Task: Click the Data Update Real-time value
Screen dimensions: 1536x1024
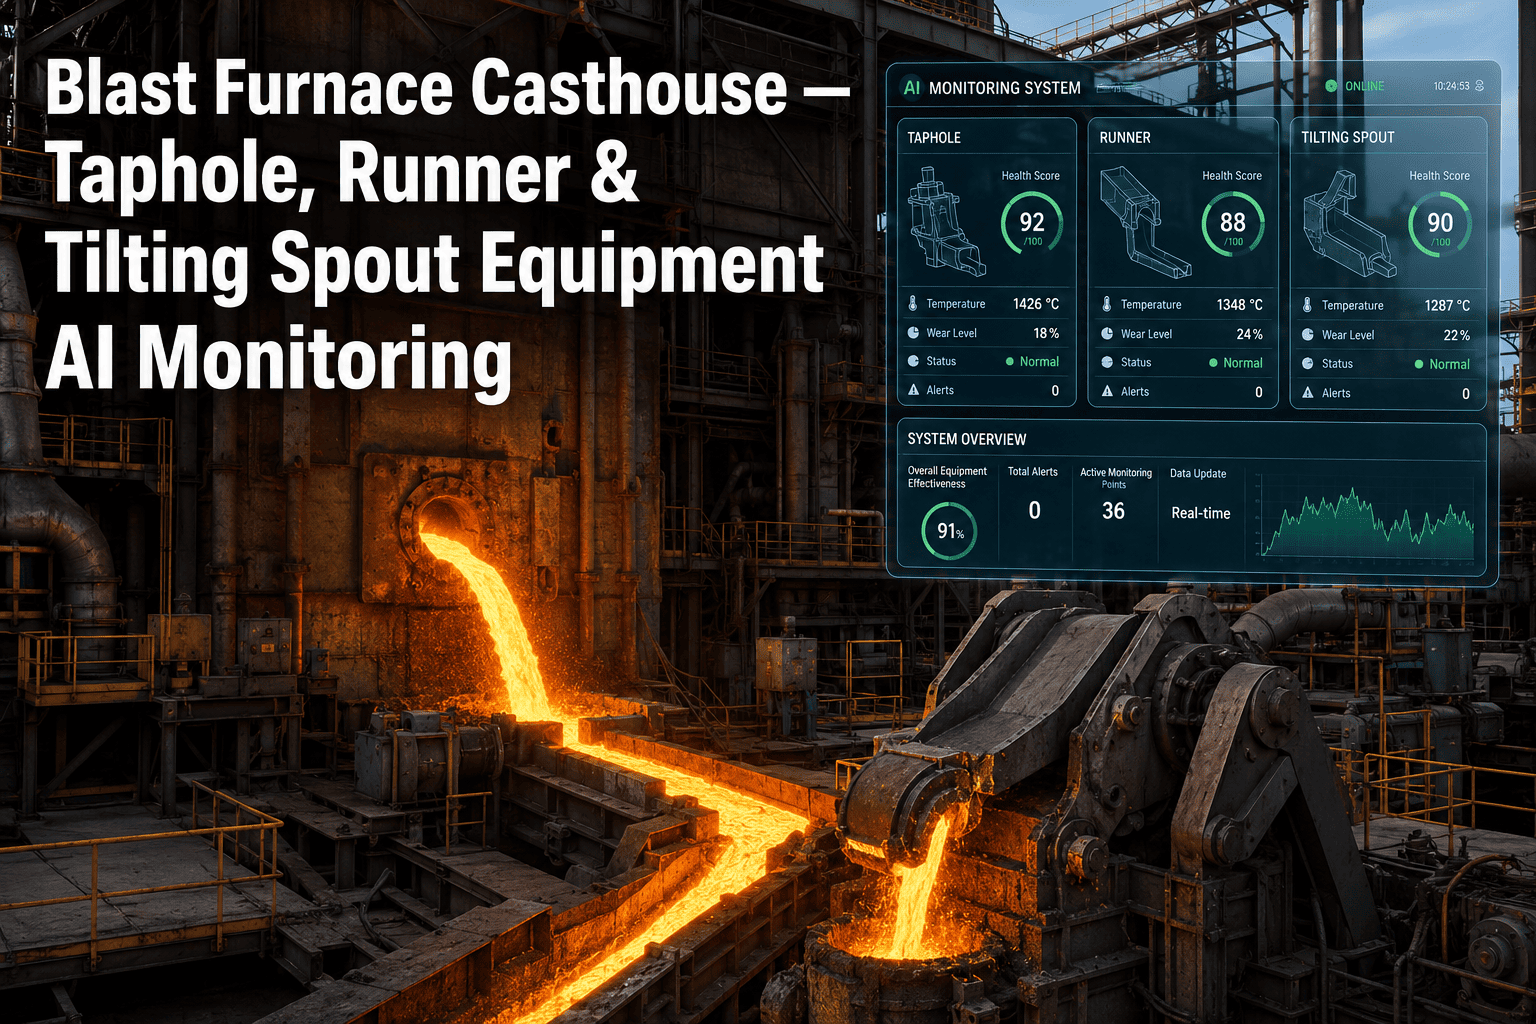Action: click(1201, 513)
